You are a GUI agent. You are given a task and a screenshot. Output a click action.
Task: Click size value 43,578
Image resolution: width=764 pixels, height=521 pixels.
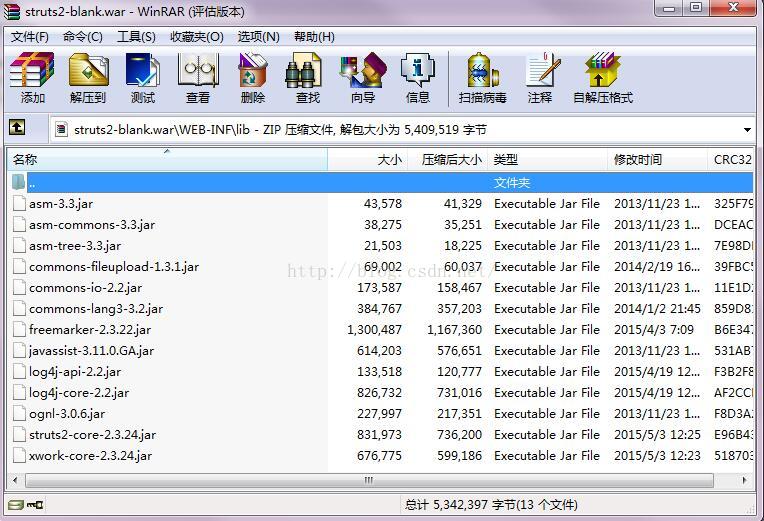383,204
